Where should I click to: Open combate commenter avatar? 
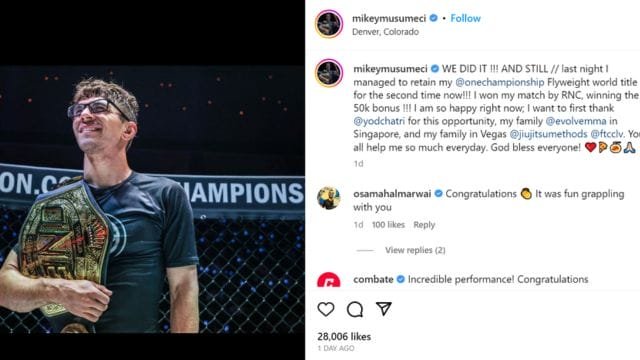click(329, 280)
